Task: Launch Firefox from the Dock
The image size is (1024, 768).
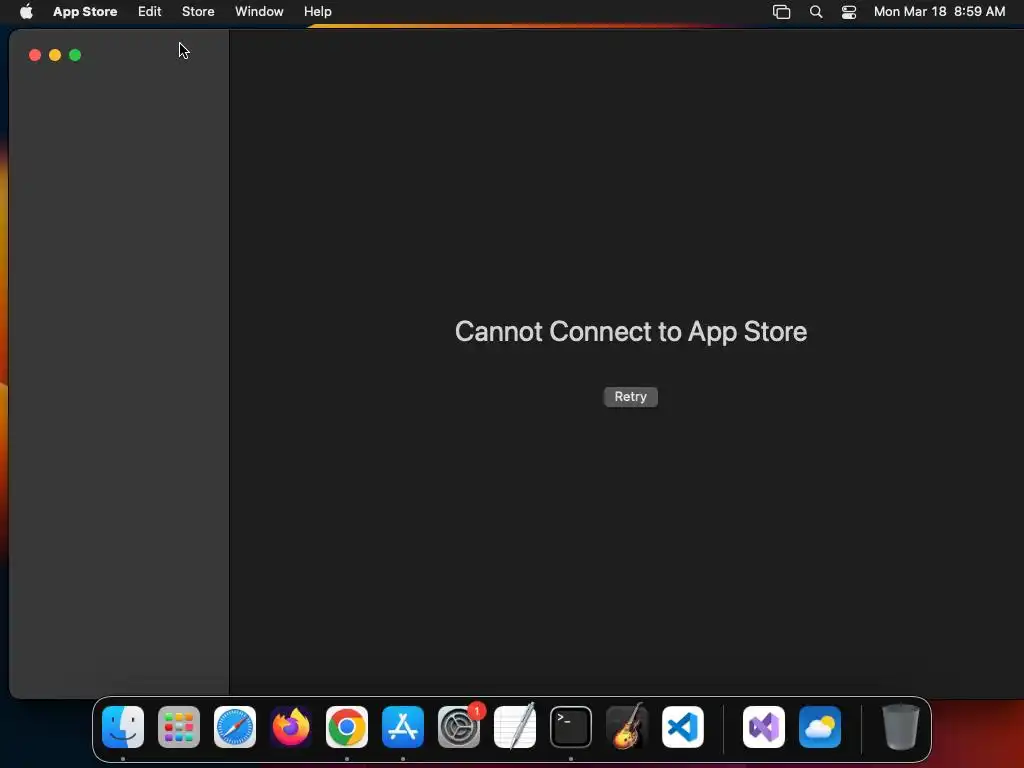Action: [x=291, y=727]
